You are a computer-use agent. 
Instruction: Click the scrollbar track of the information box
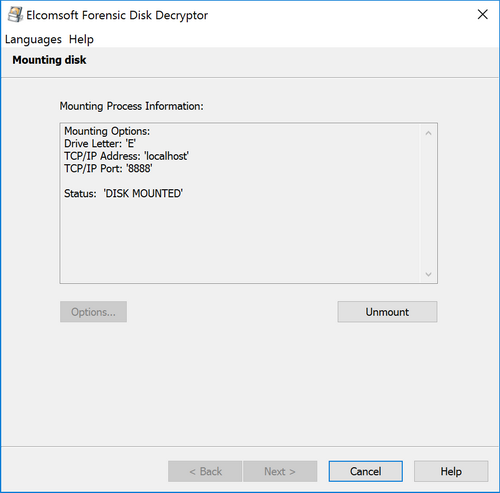point(429,204)
